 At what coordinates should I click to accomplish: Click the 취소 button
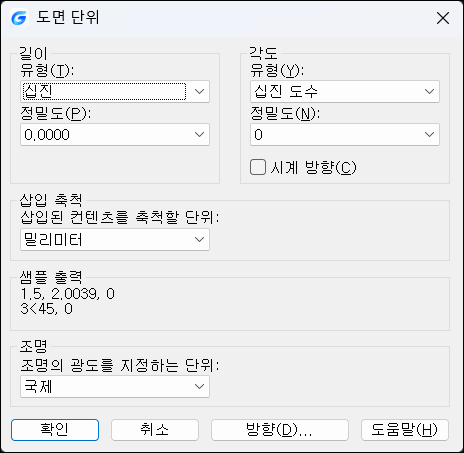[155, 430]
